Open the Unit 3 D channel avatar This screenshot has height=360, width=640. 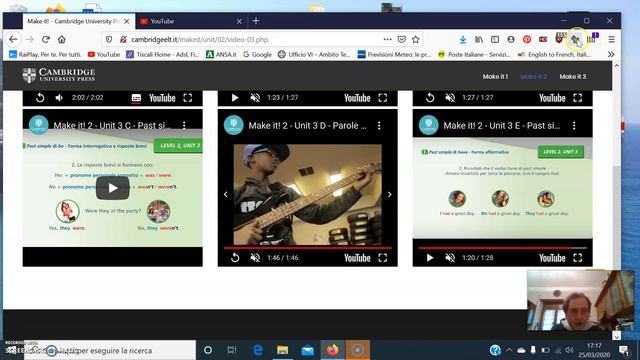[233, 125]
